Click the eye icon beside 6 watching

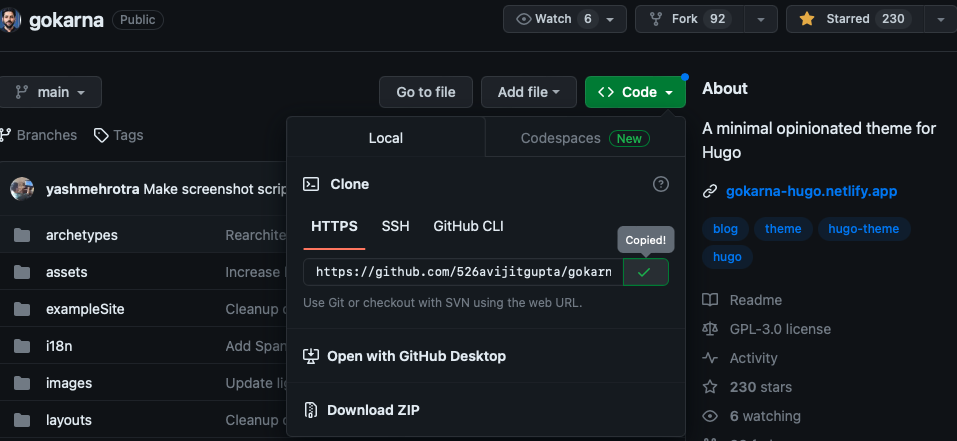tap(710, 416)
